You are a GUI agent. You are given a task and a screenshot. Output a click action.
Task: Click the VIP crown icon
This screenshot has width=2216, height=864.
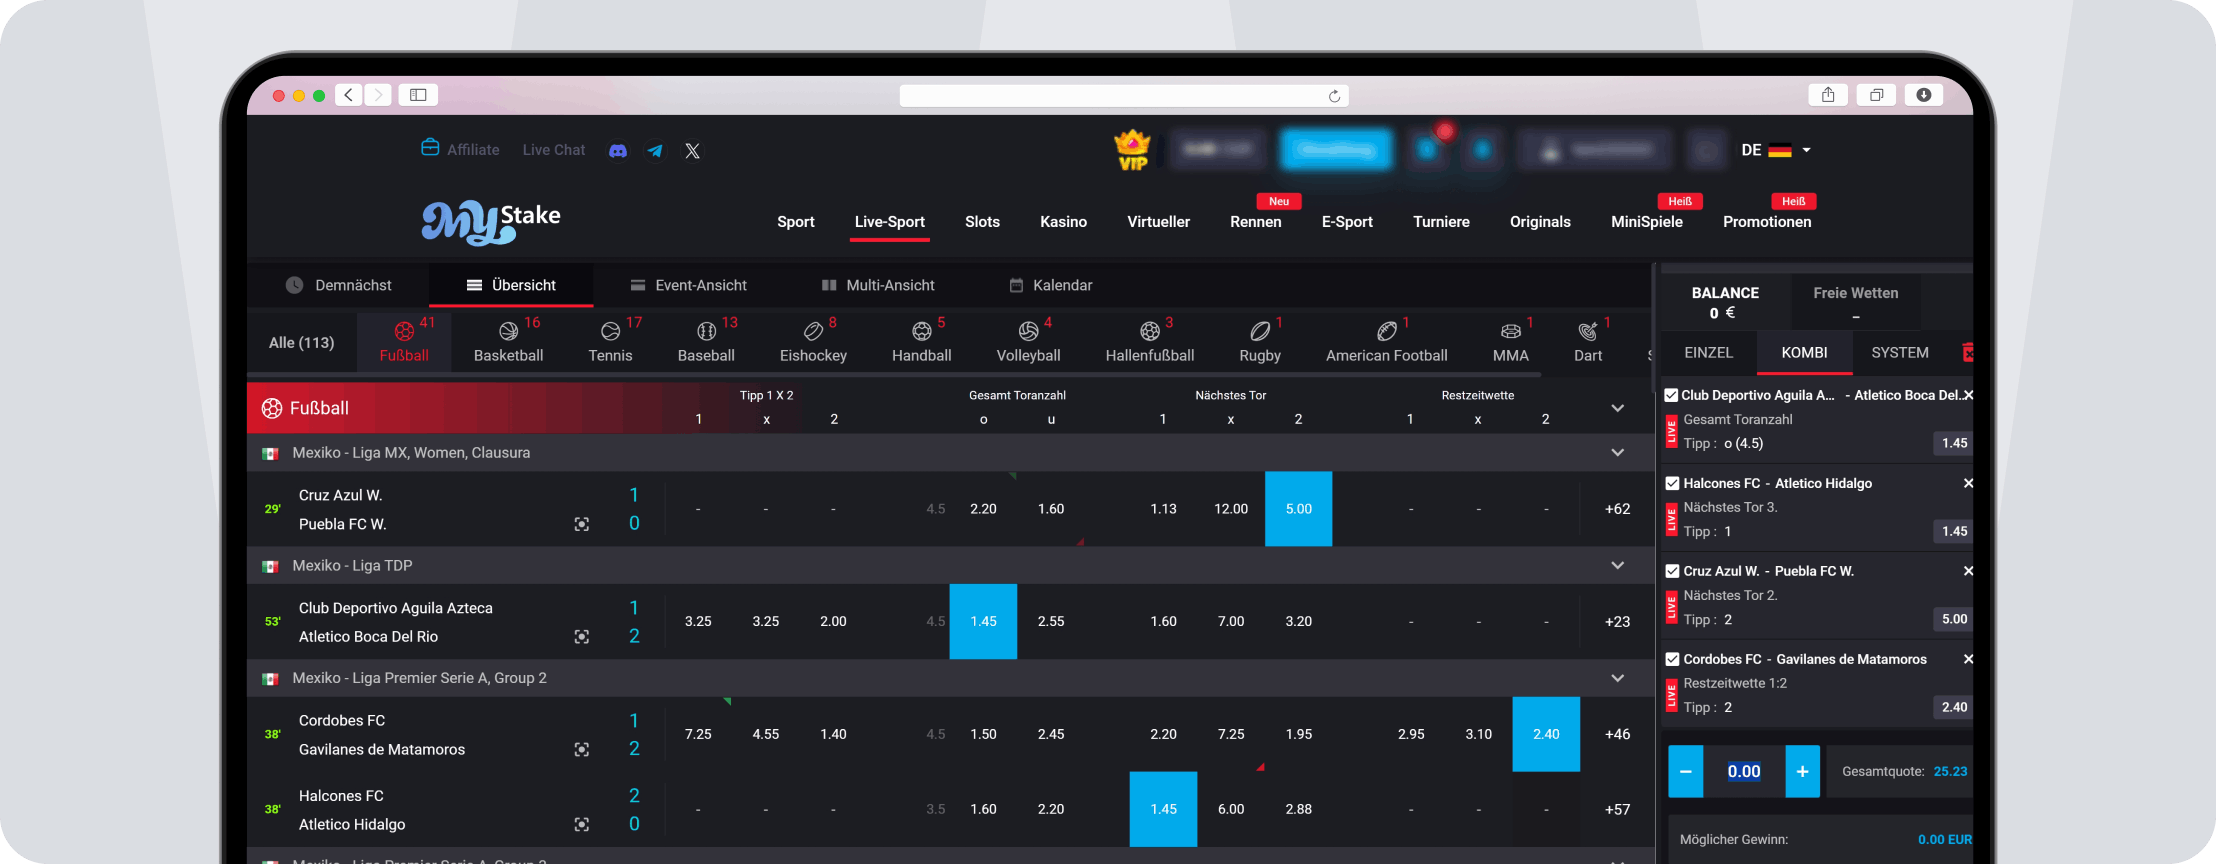[x=1132, y=150]
